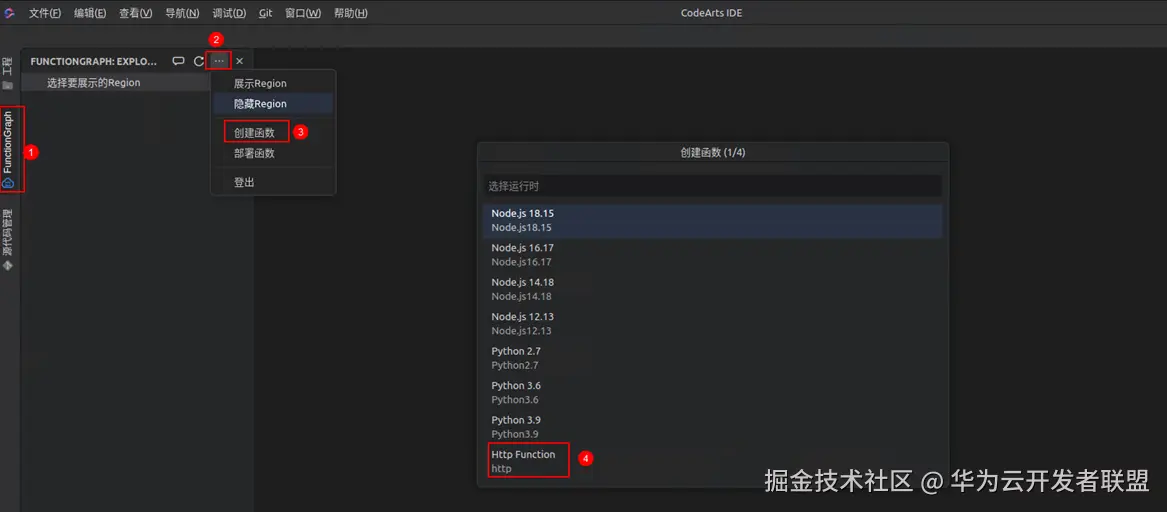Open the 导航(N) menu
Screen dimensions: 1167x512
182,13
